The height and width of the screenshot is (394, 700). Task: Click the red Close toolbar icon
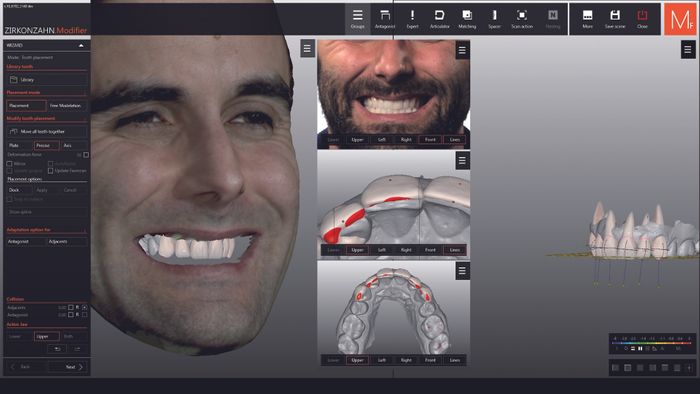[x=642, y=19]
